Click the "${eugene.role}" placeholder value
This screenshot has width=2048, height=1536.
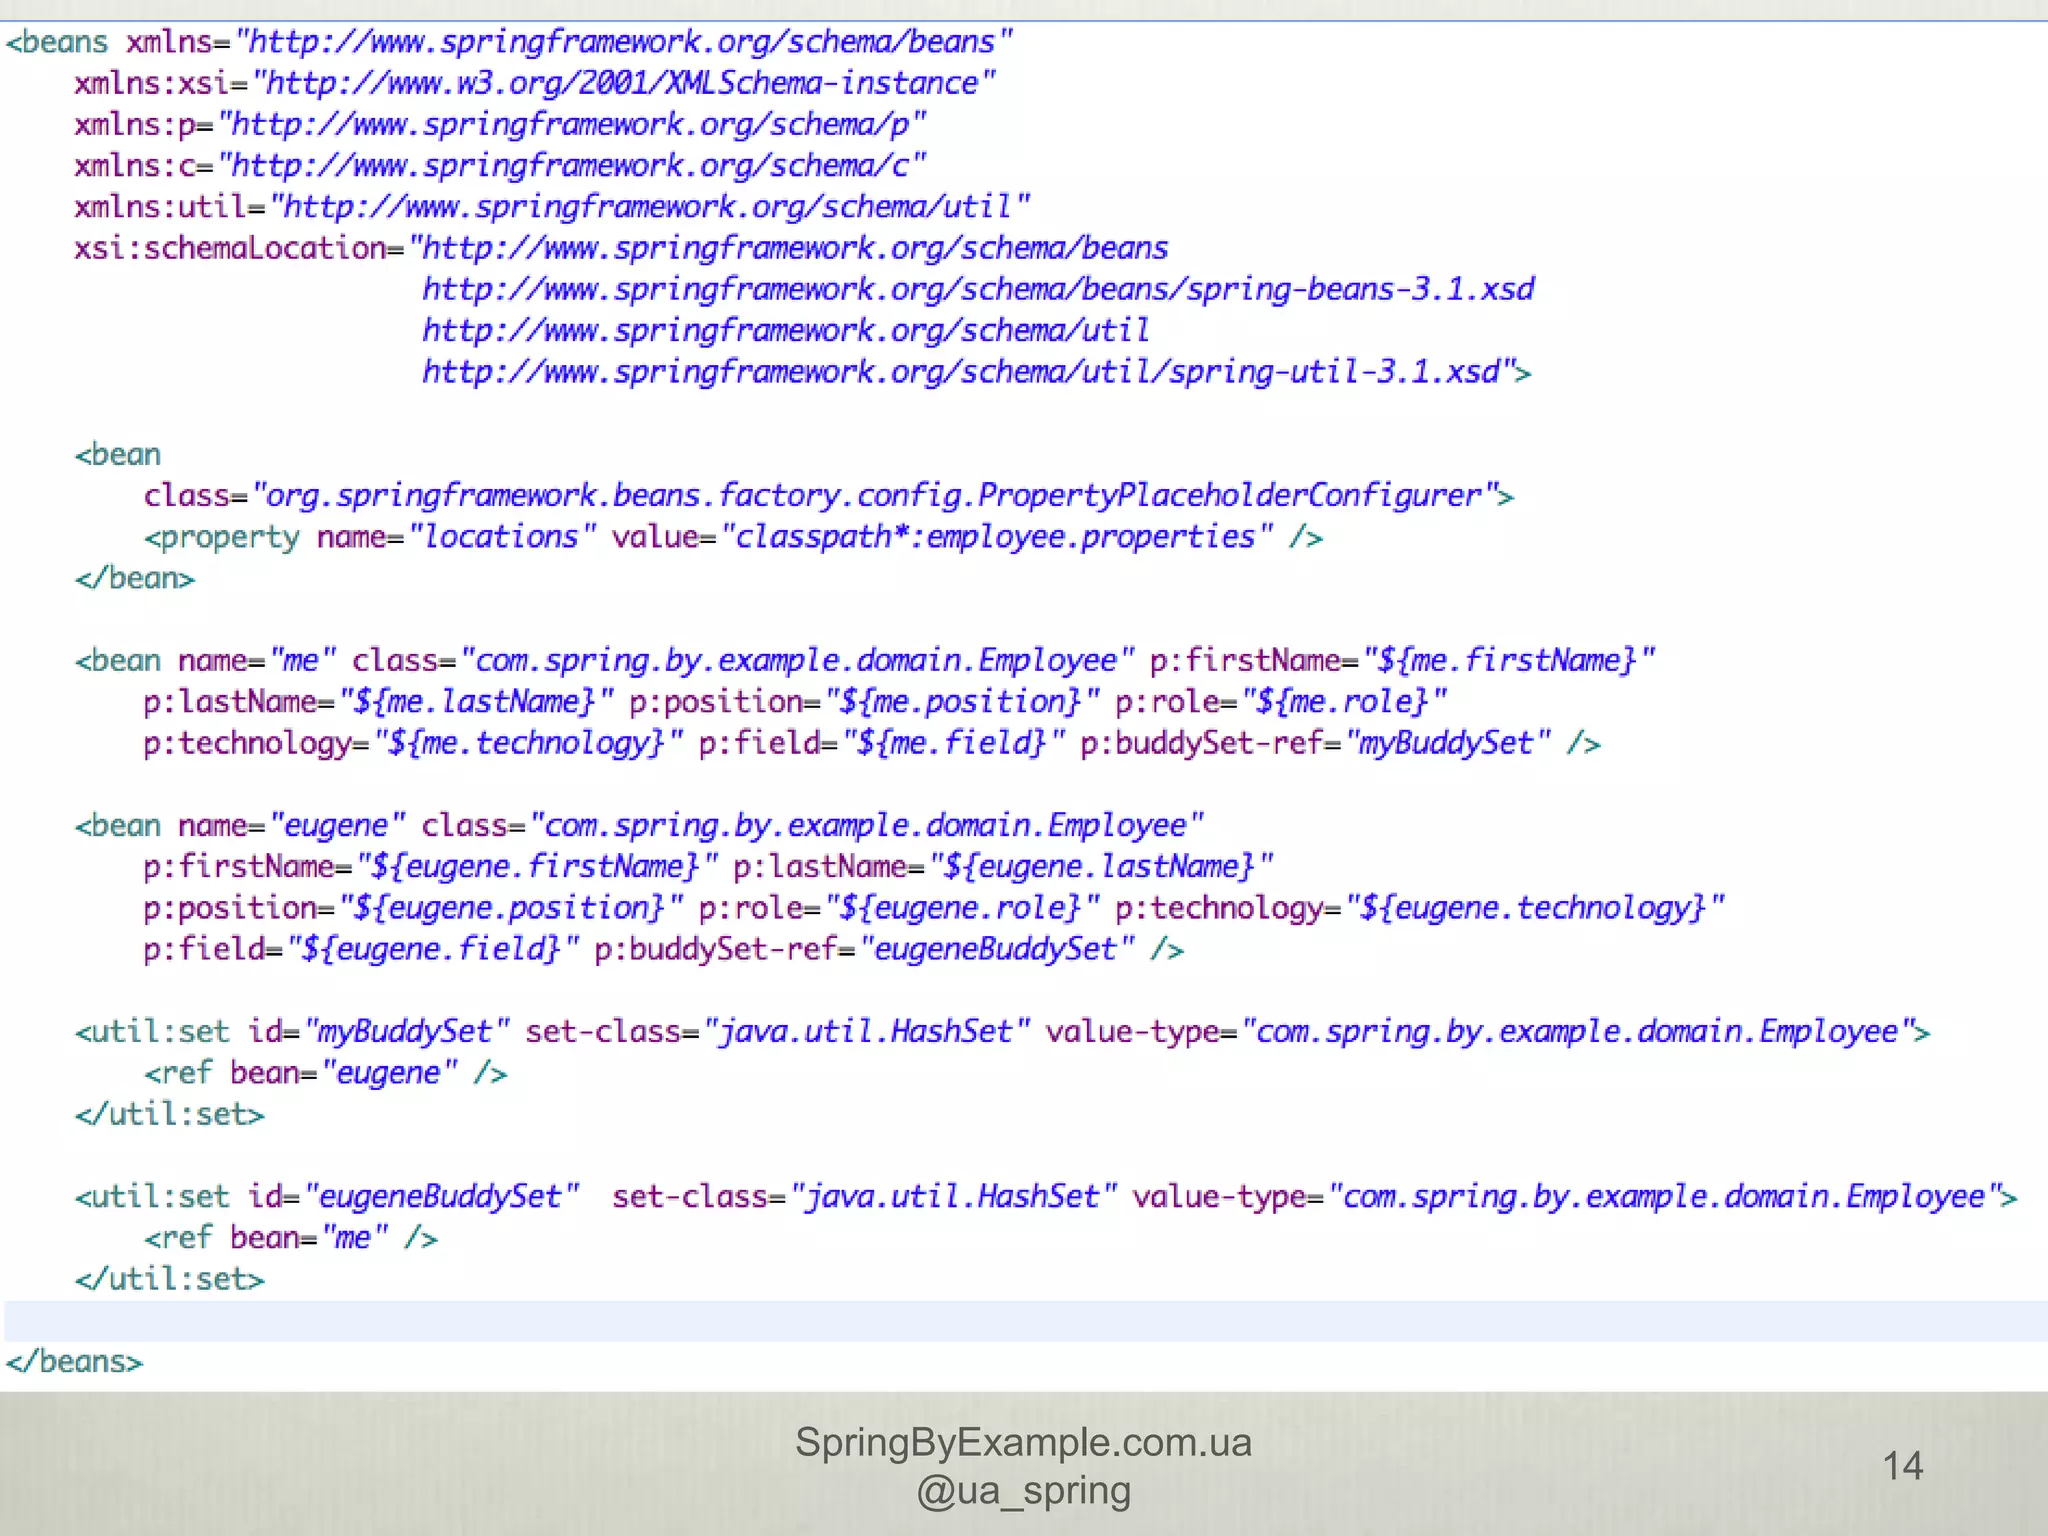[x=962, y=908]
